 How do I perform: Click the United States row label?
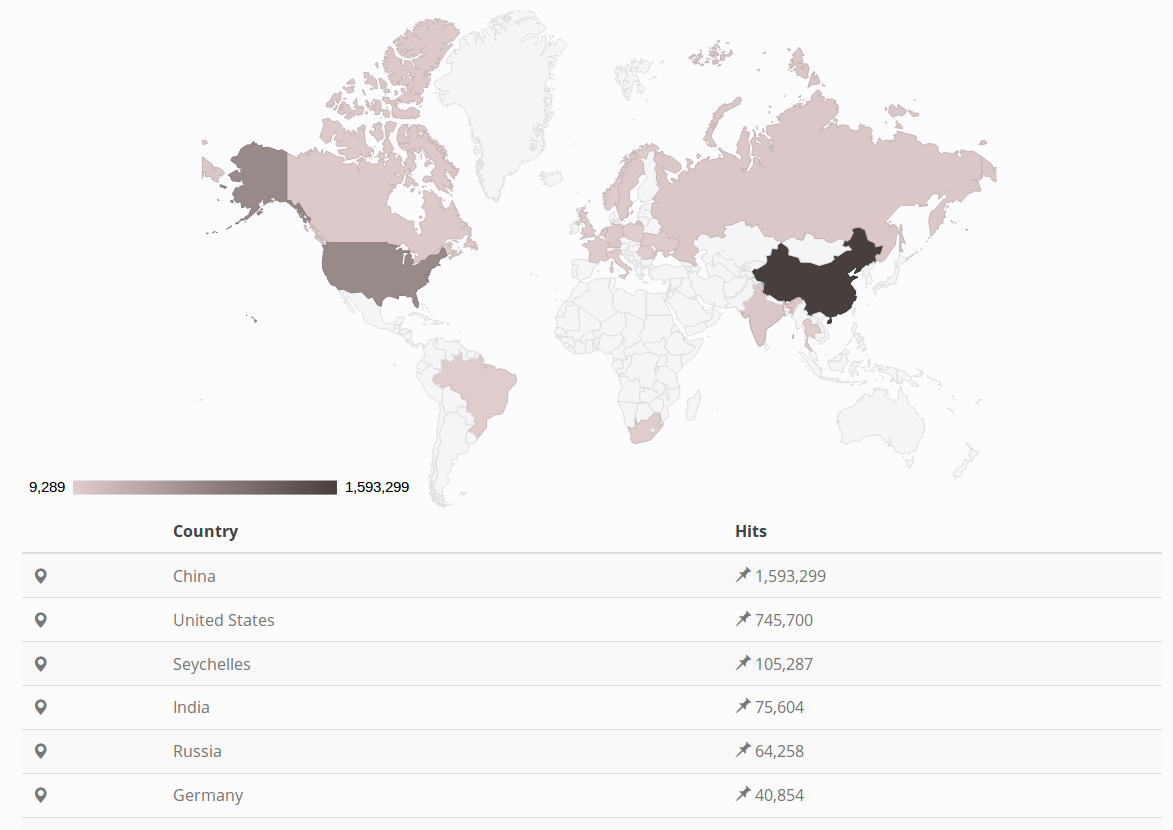coord(224,620)
